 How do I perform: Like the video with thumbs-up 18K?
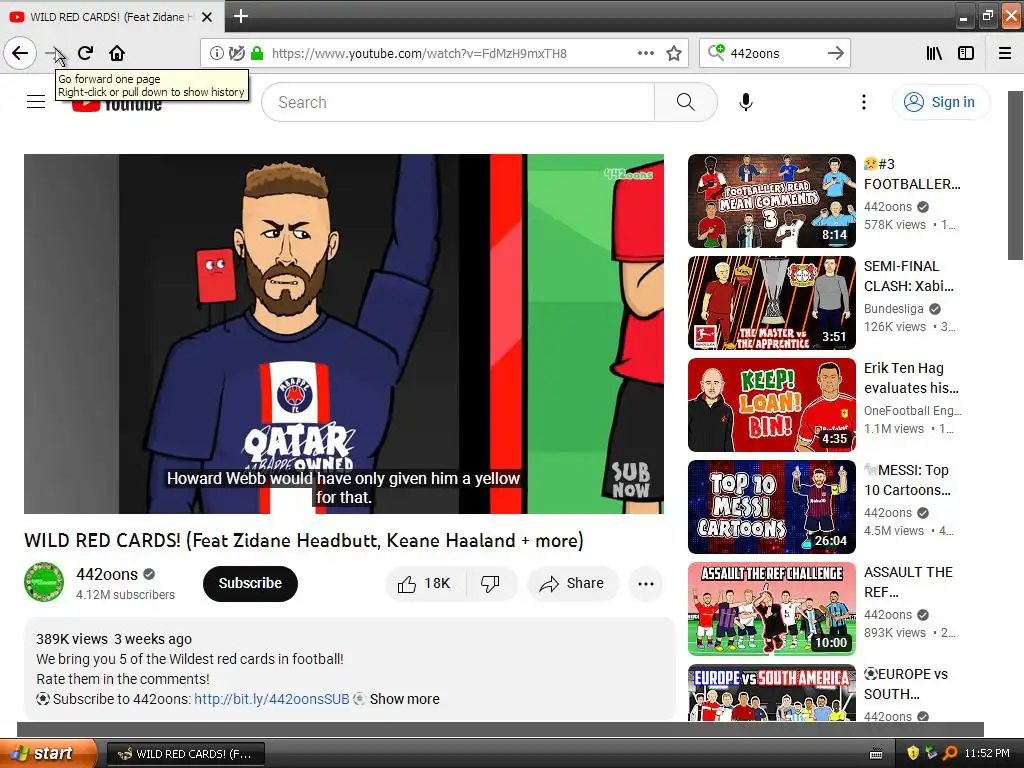(x=426, y=583)
